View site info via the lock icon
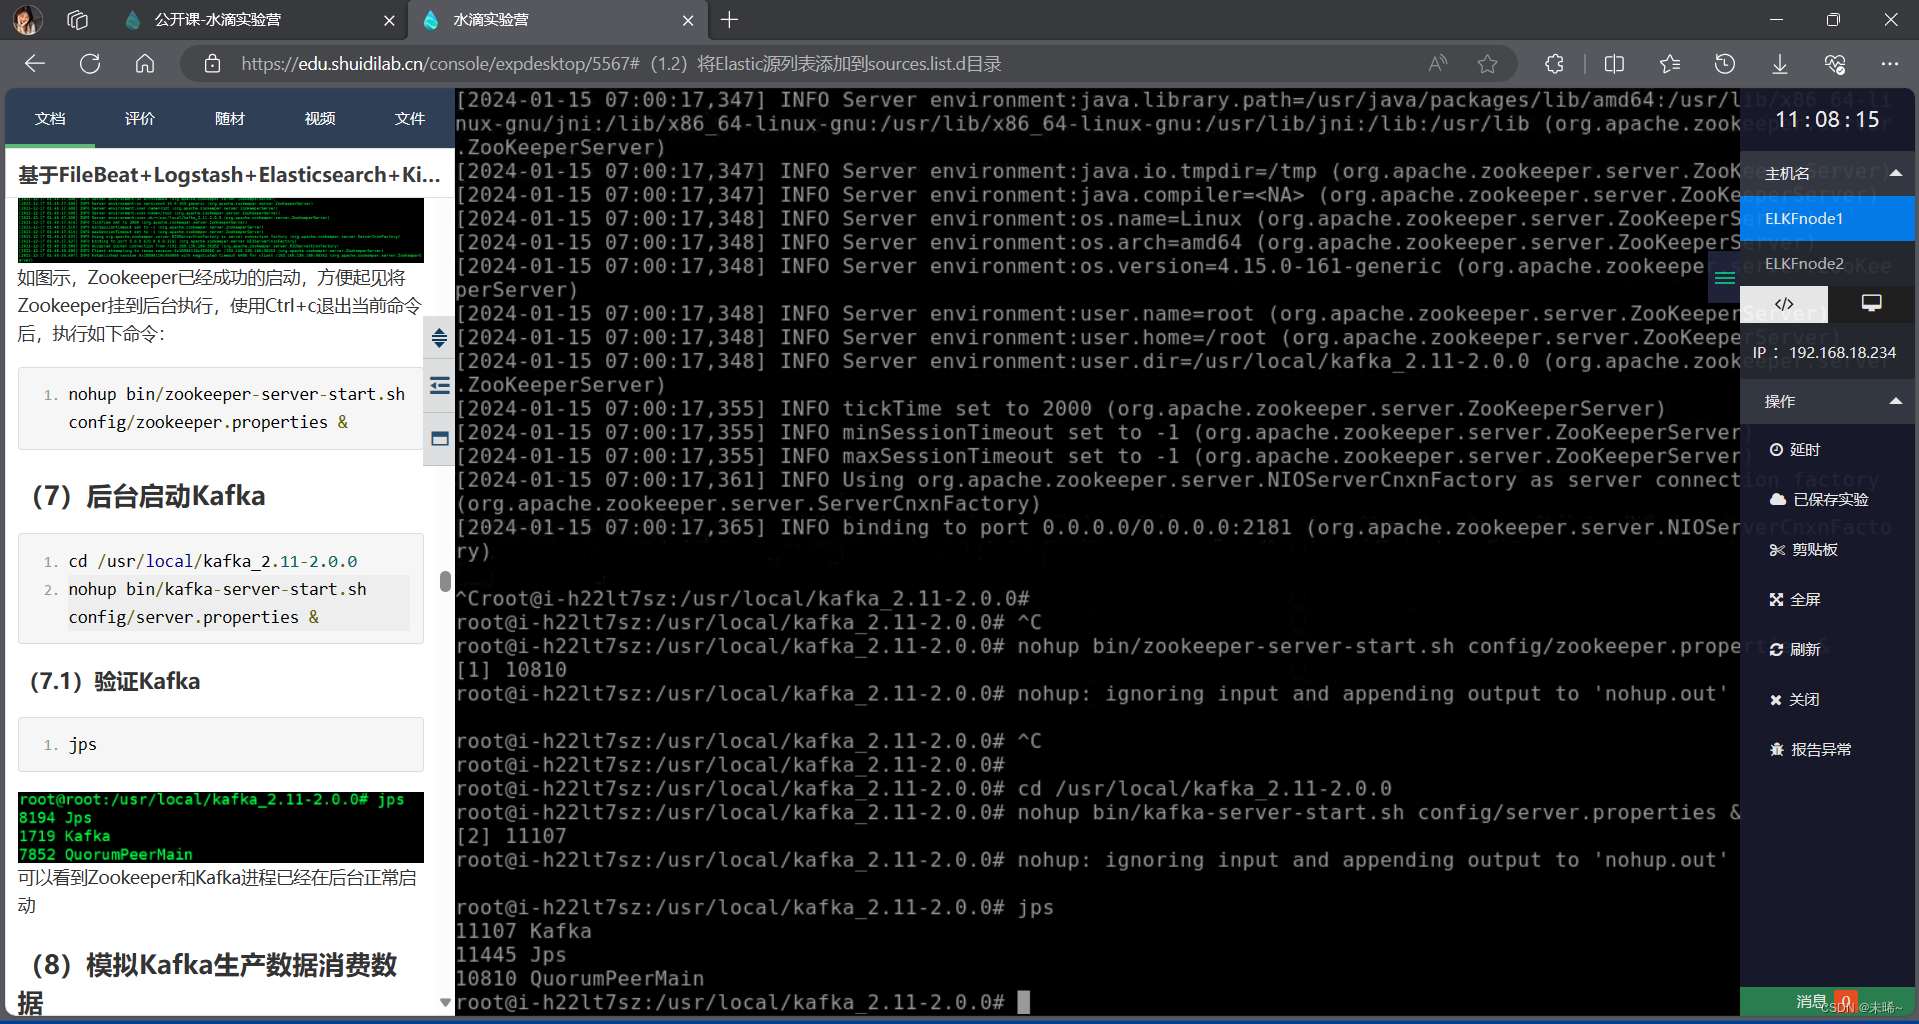 tap(212, 64)
